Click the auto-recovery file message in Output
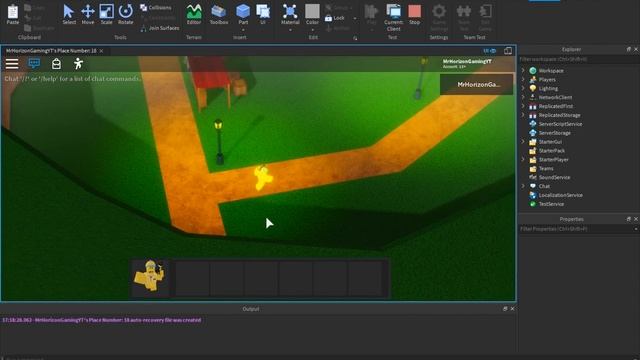 (102, 320)
